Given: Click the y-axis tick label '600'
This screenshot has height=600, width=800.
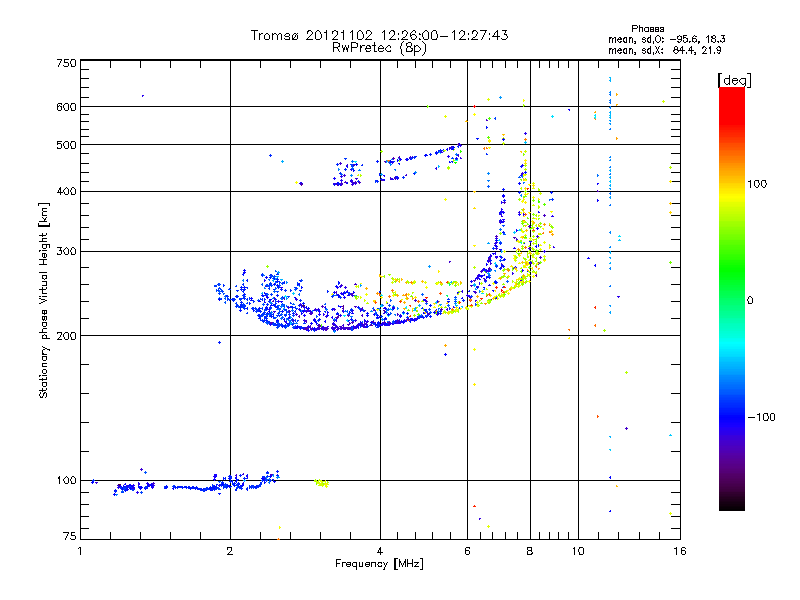Looking at the screenshot, I should (66, 107).
